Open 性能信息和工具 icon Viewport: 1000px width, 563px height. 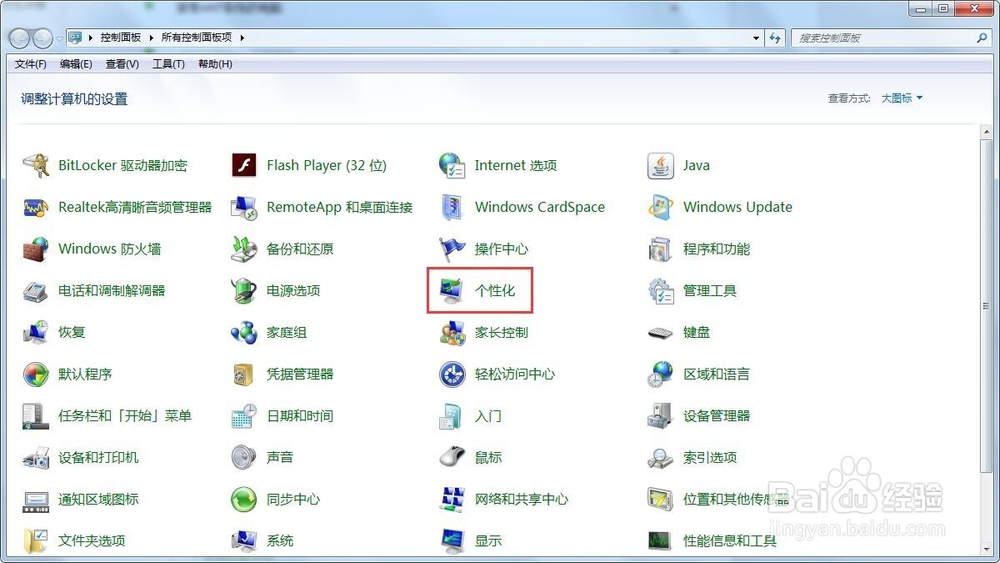660,541
